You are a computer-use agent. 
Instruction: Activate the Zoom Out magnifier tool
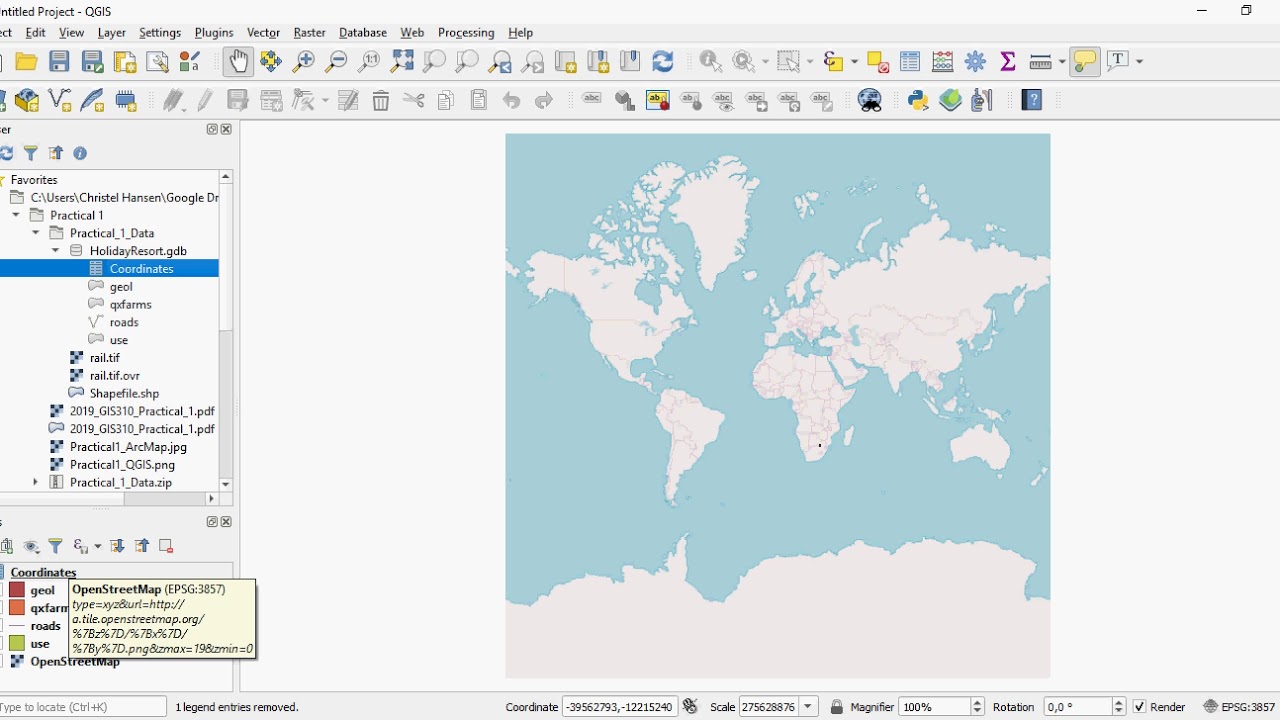click(337, 62)
